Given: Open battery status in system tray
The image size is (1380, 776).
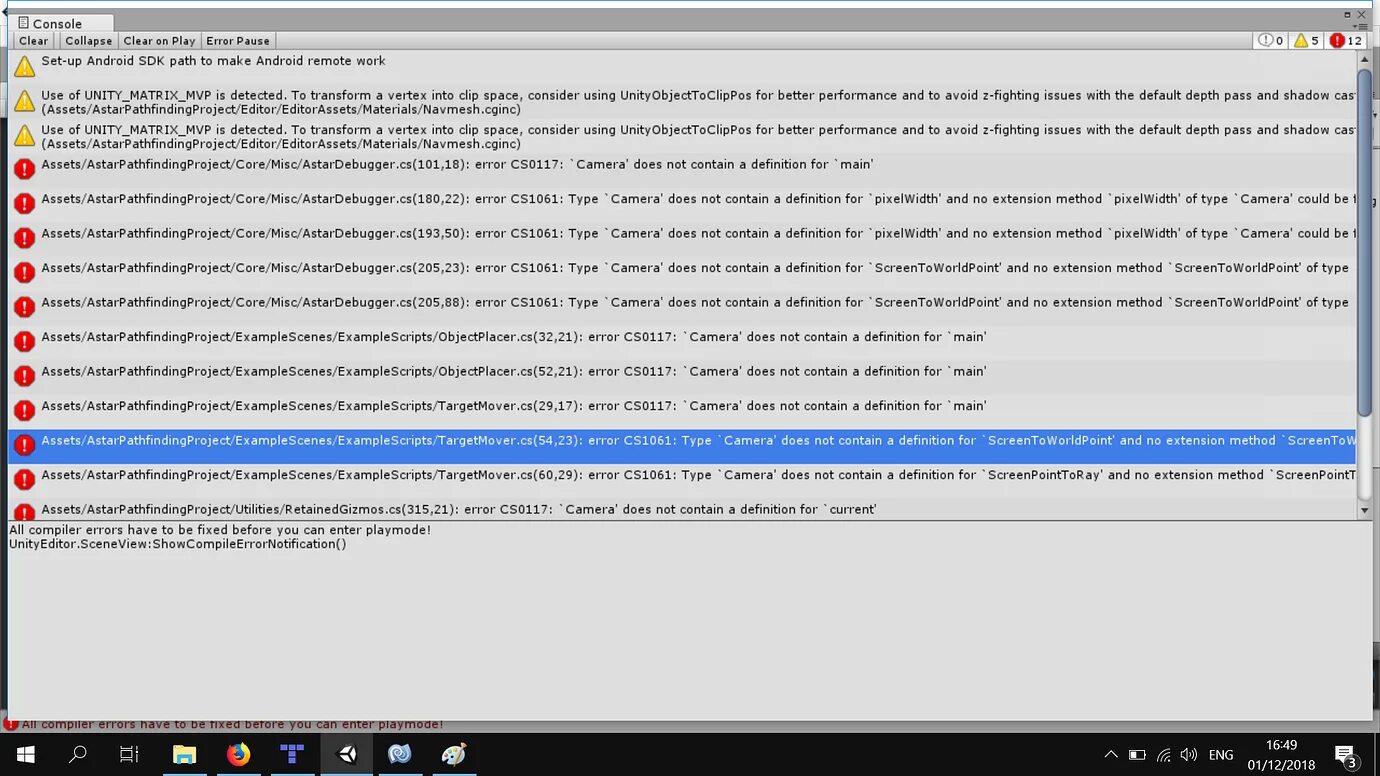Looking at the screenshot, I should click(1137, 755).
